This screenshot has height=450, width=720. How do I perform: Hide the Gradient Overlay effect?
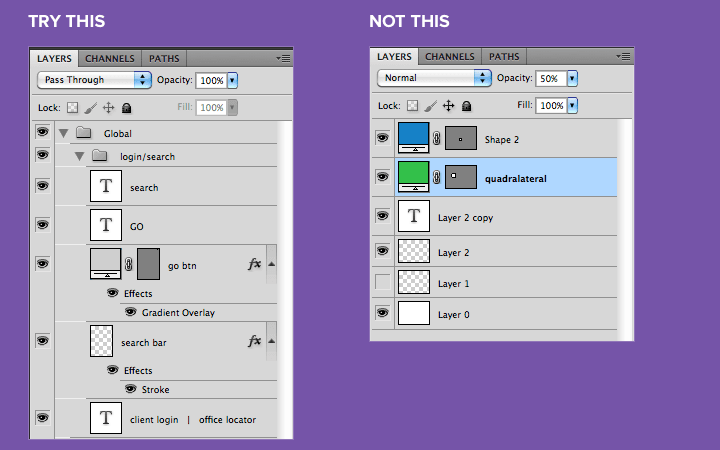click(x=130, y=312)
